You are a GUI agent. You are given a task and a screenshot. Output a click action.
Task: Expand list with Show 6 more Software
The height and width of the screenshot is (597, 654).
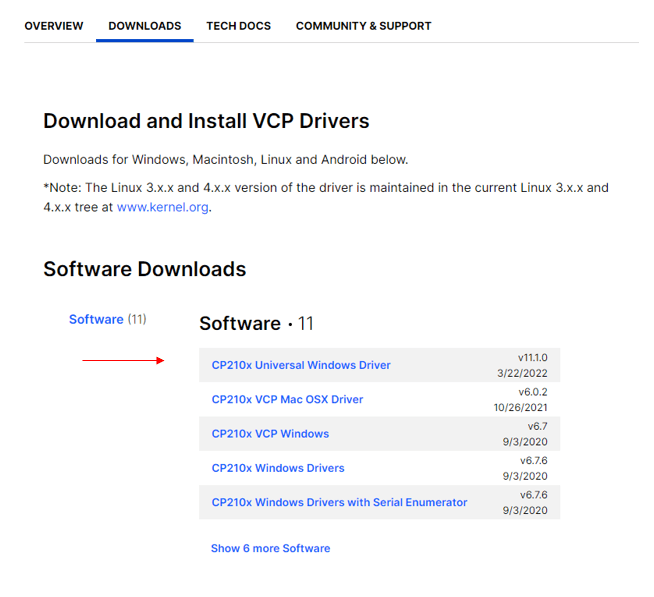pyautogui.click(x=270, y=549)
